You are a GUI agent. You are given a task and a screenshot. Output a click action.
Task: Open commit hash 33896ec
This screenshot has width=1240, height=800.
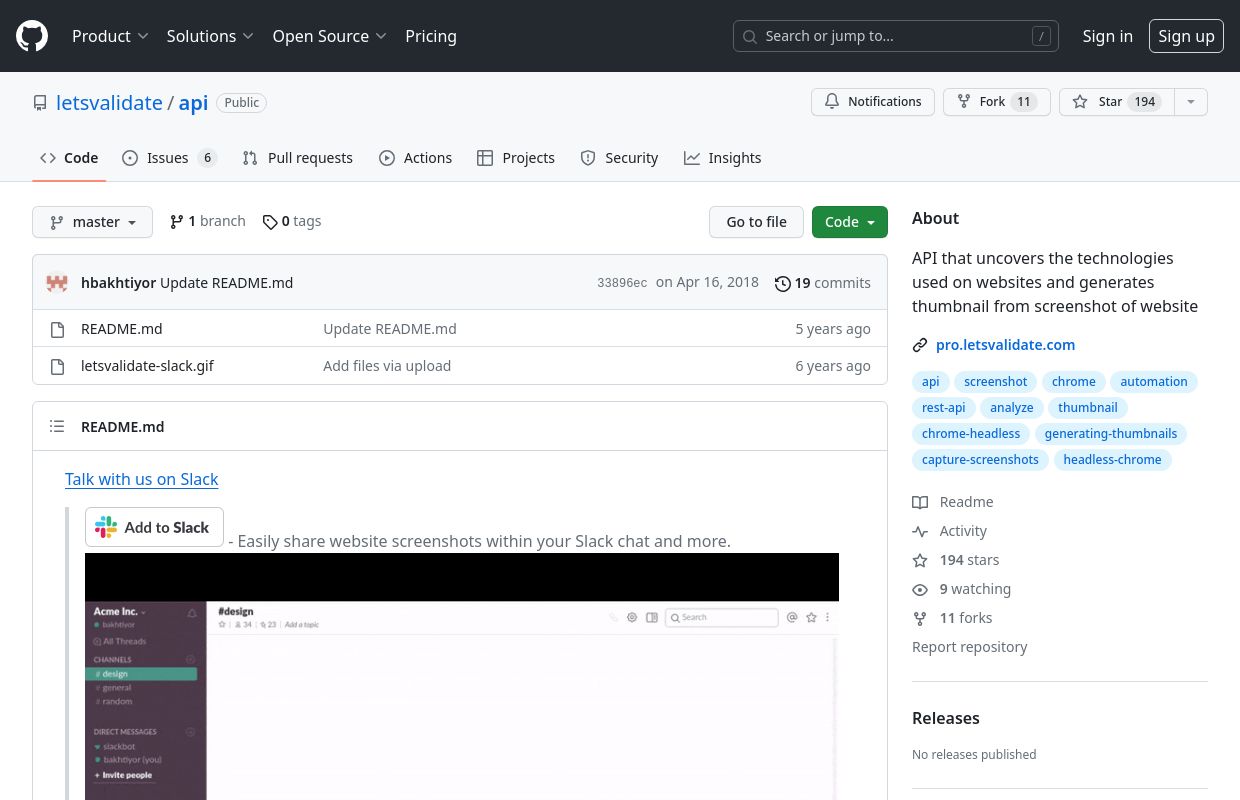(622, 283)
